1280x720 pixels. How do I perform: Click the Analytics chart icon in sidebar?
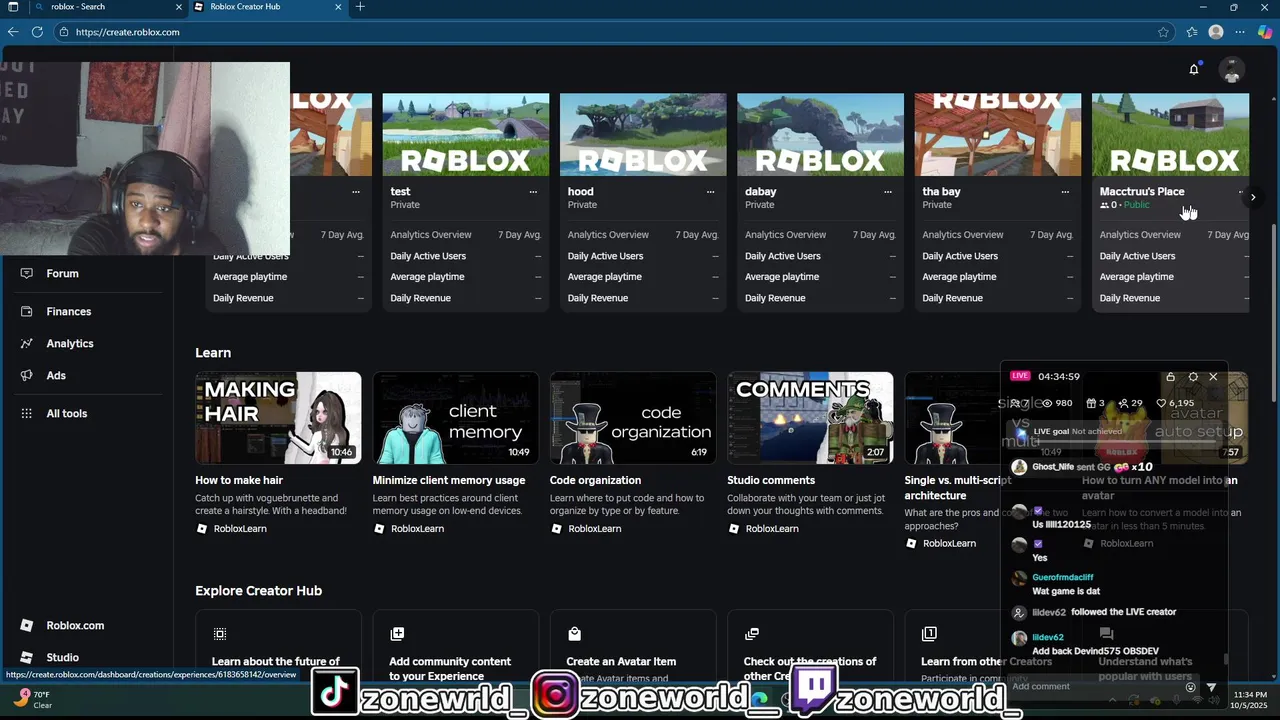pos(27,343)
